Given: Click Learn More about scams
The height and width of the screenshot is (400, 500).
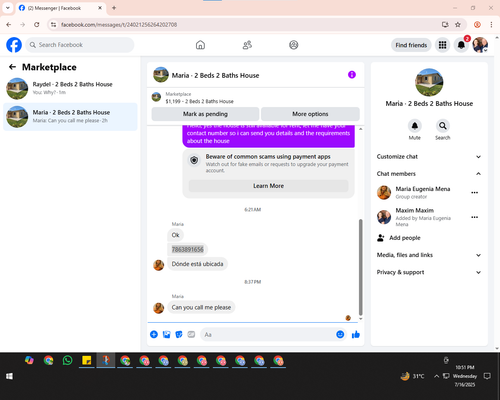Looking at the screenshot, I should click(269, 186).
